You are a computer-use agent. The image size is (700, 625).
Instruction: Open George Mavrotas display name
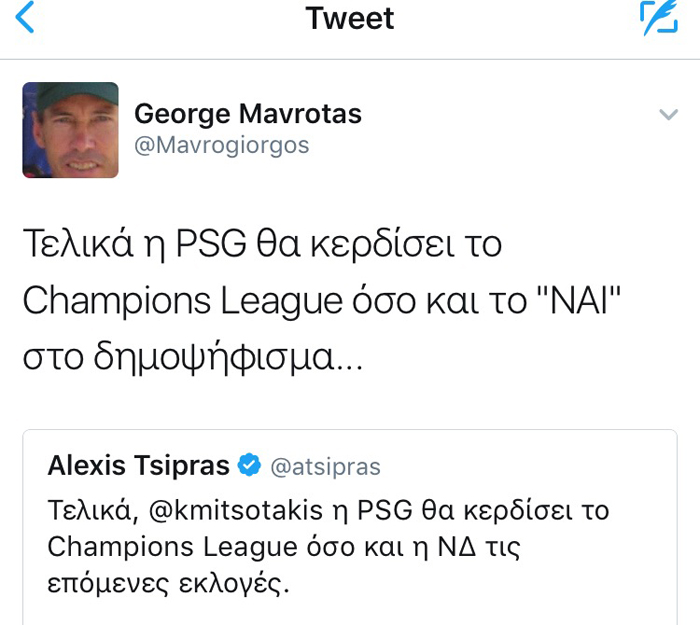248,114
